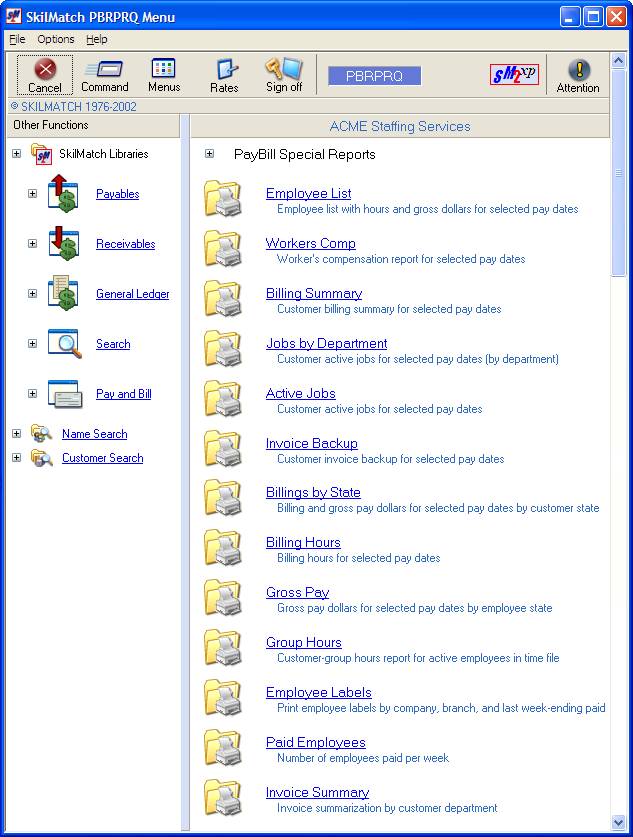Click the Group Hours printer folder icon
The height and width of the screenshot is (837, 633).
(223, 648)
